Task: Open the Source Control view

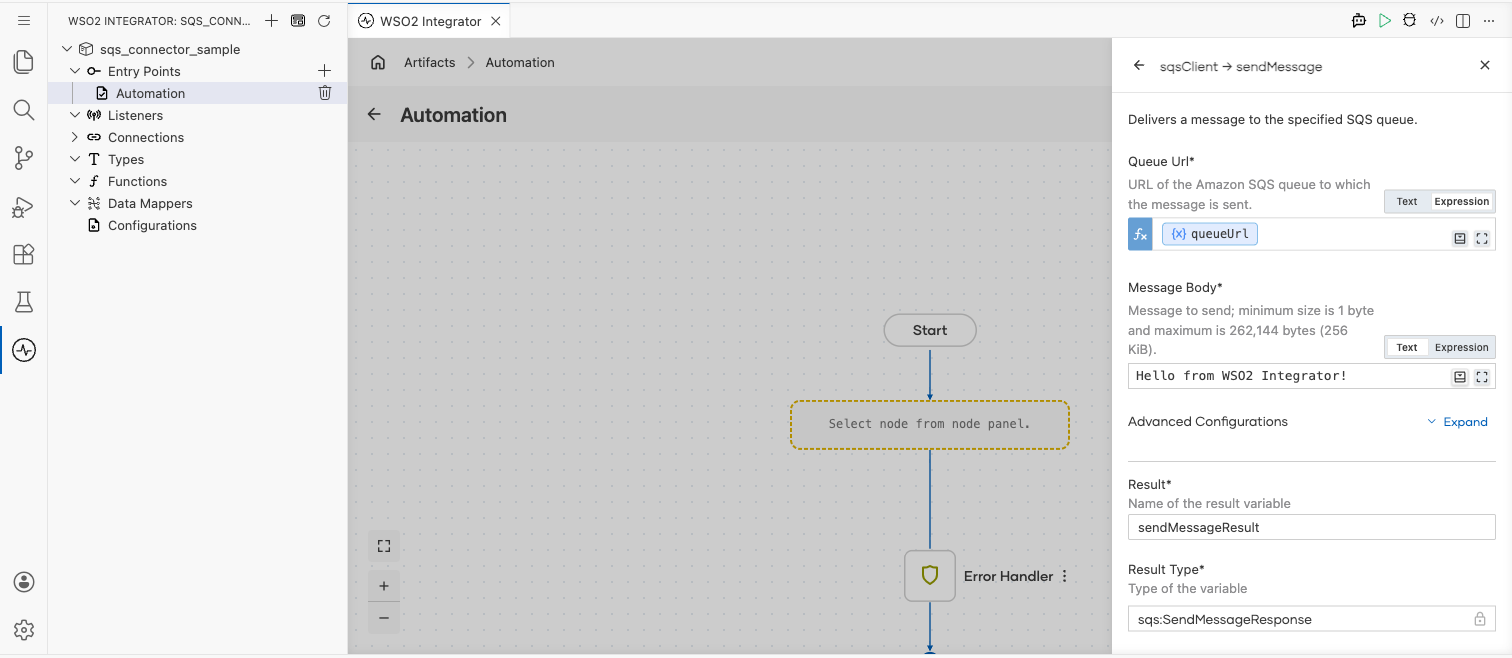Action: [x=24, y=157]
